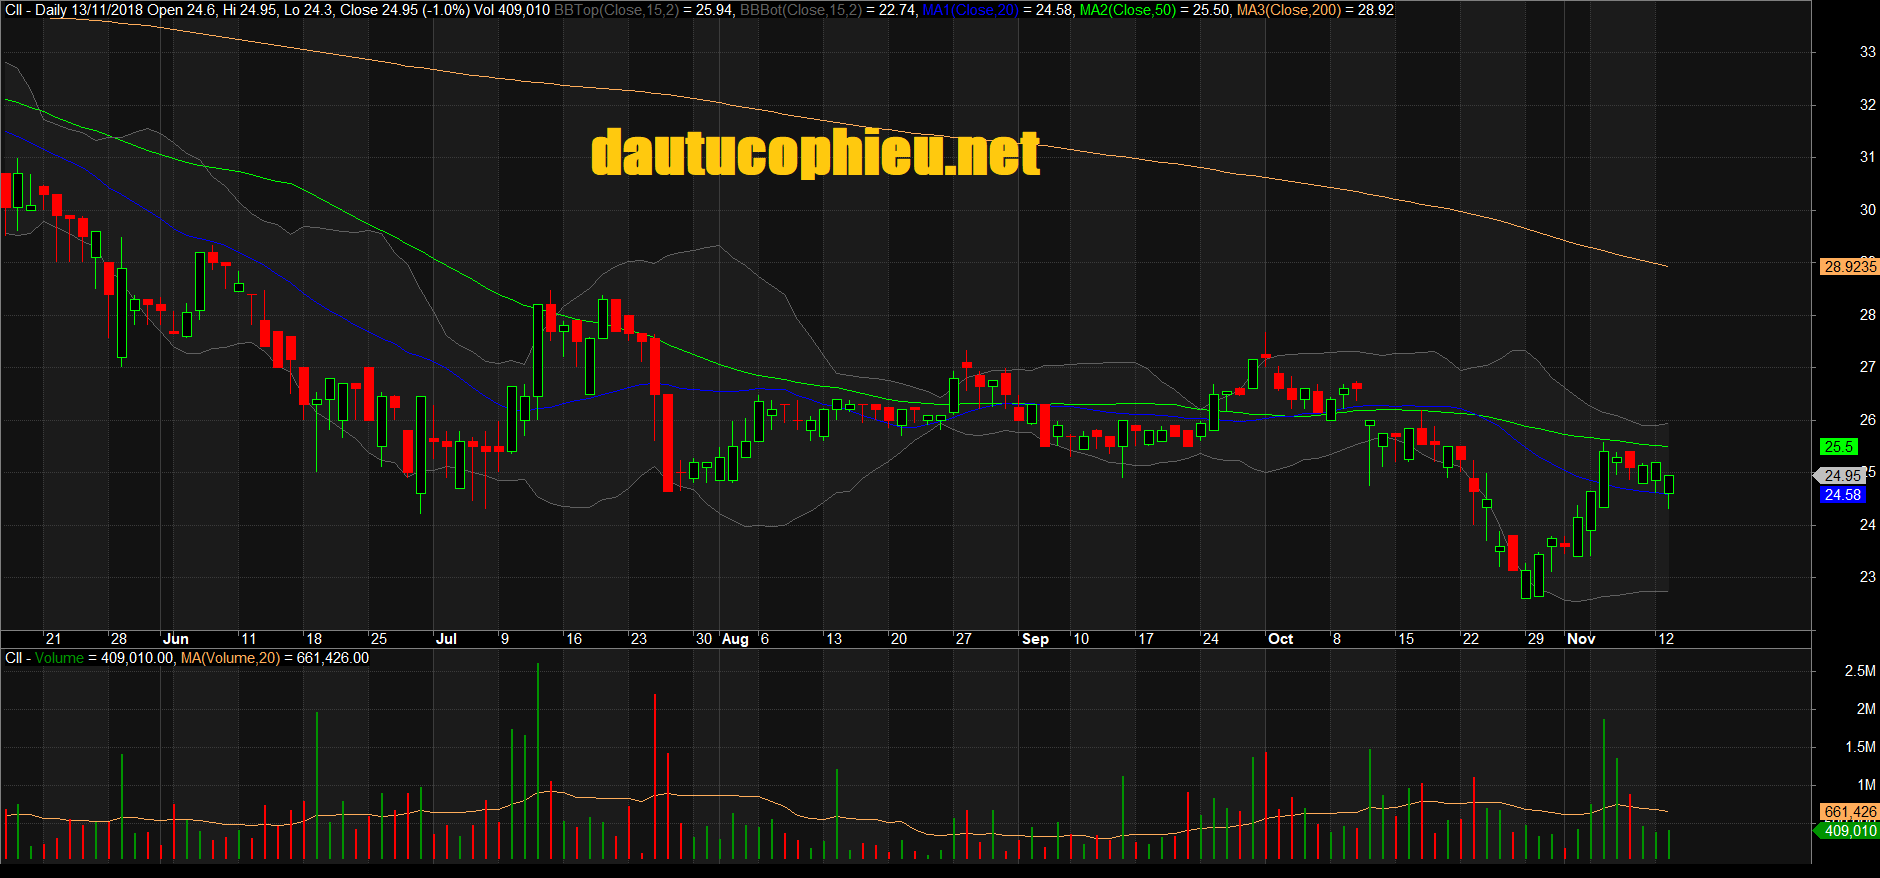1880x878 pixels.
Task: Click the CII - Volume pane title
Action: tap(44, 658)
